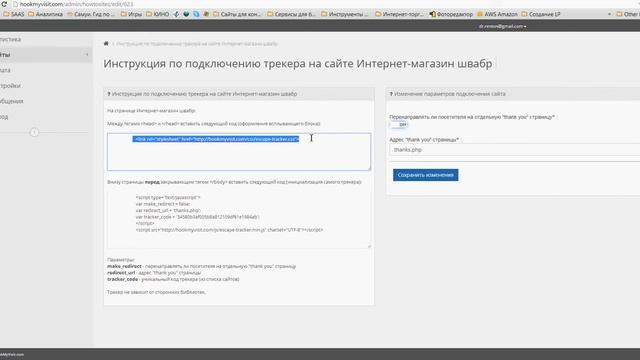Open the КИНО bookmarks folder
Viewport: 640px width, 360px height.
(x=158, y=14)
